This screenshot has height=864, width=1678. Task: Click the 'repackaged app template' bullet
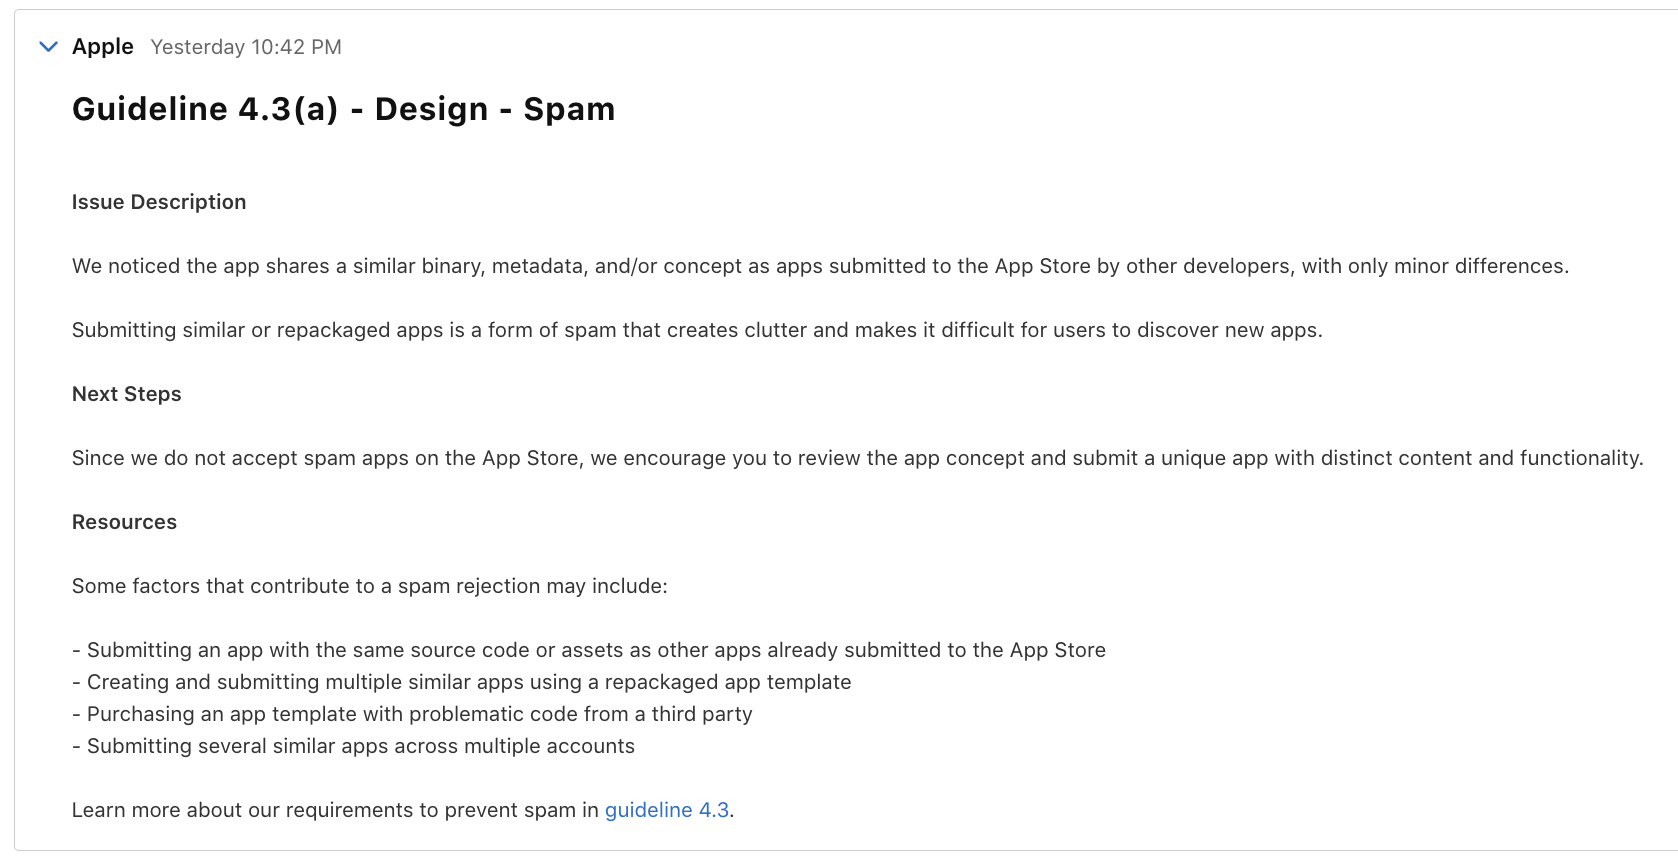tap(462, 682)
